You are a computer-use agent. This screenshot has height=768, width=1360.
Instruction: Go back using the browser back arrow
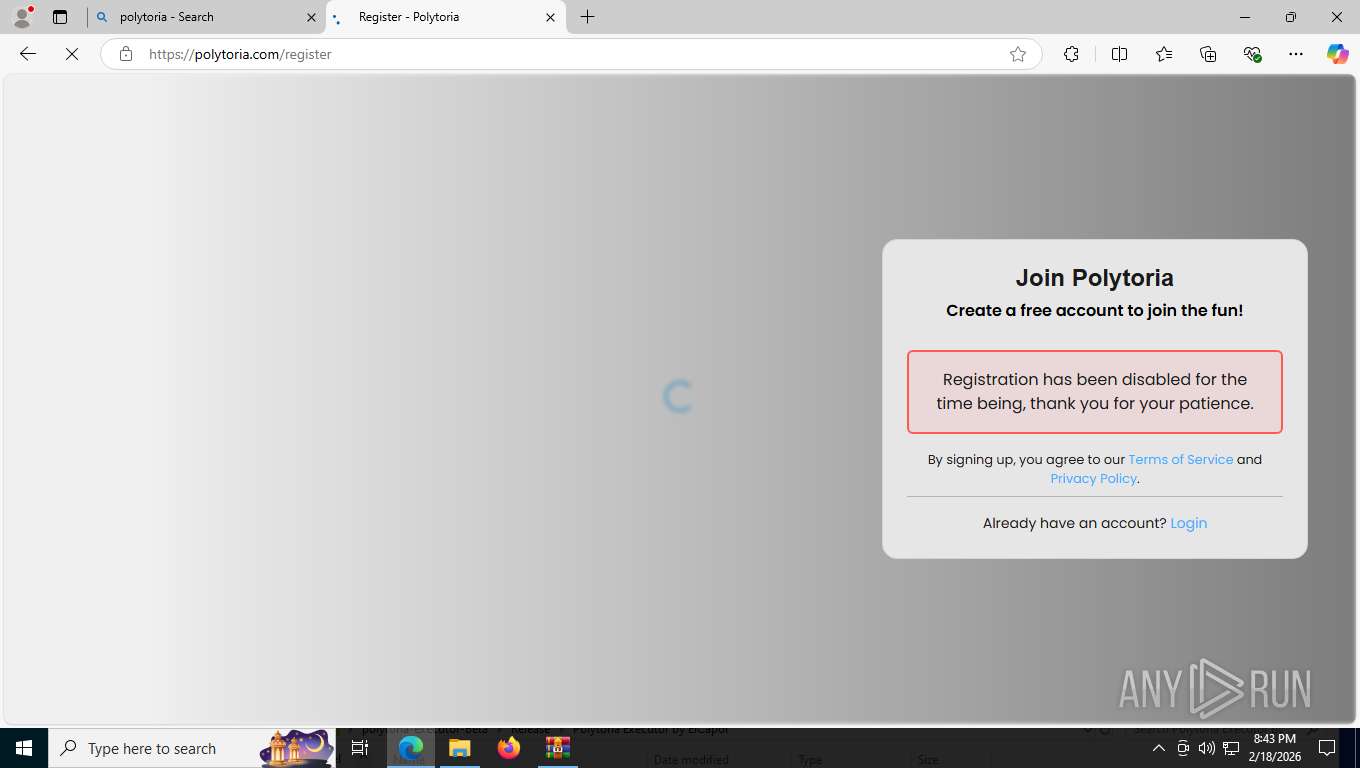(x=28, y=54)
